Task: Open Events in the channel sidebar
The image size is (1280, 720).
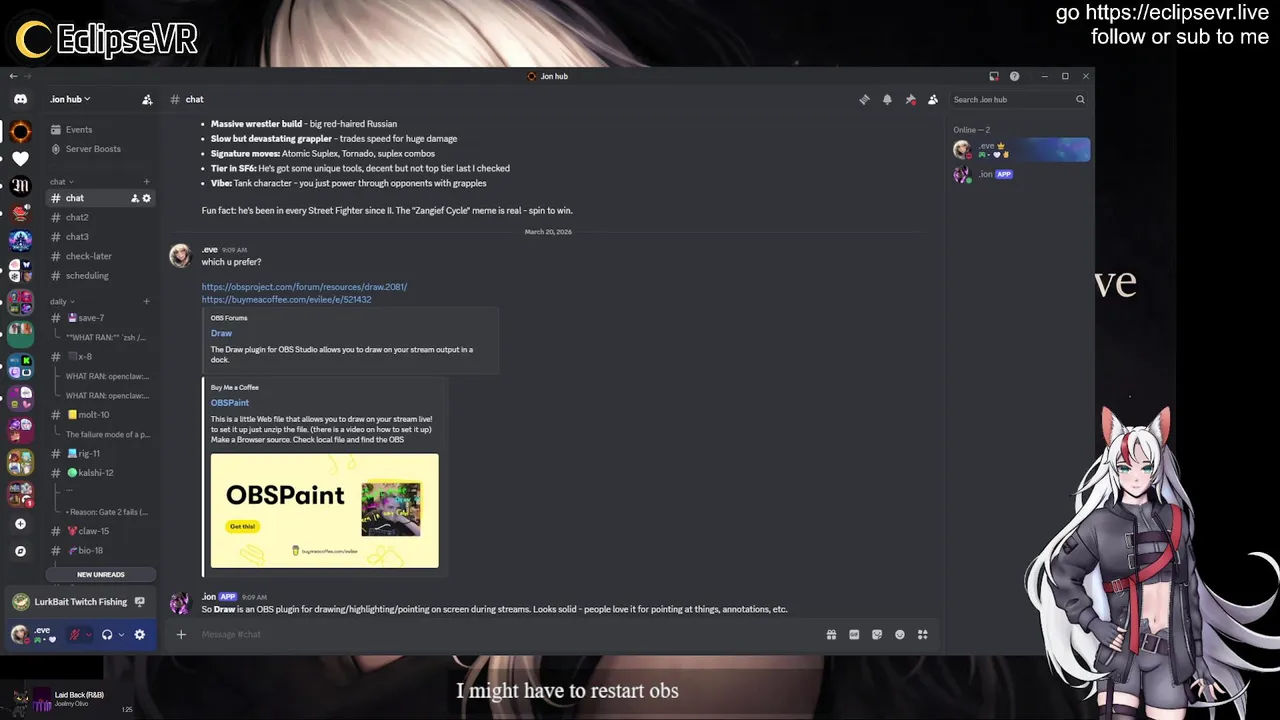Action: [79, 129]
